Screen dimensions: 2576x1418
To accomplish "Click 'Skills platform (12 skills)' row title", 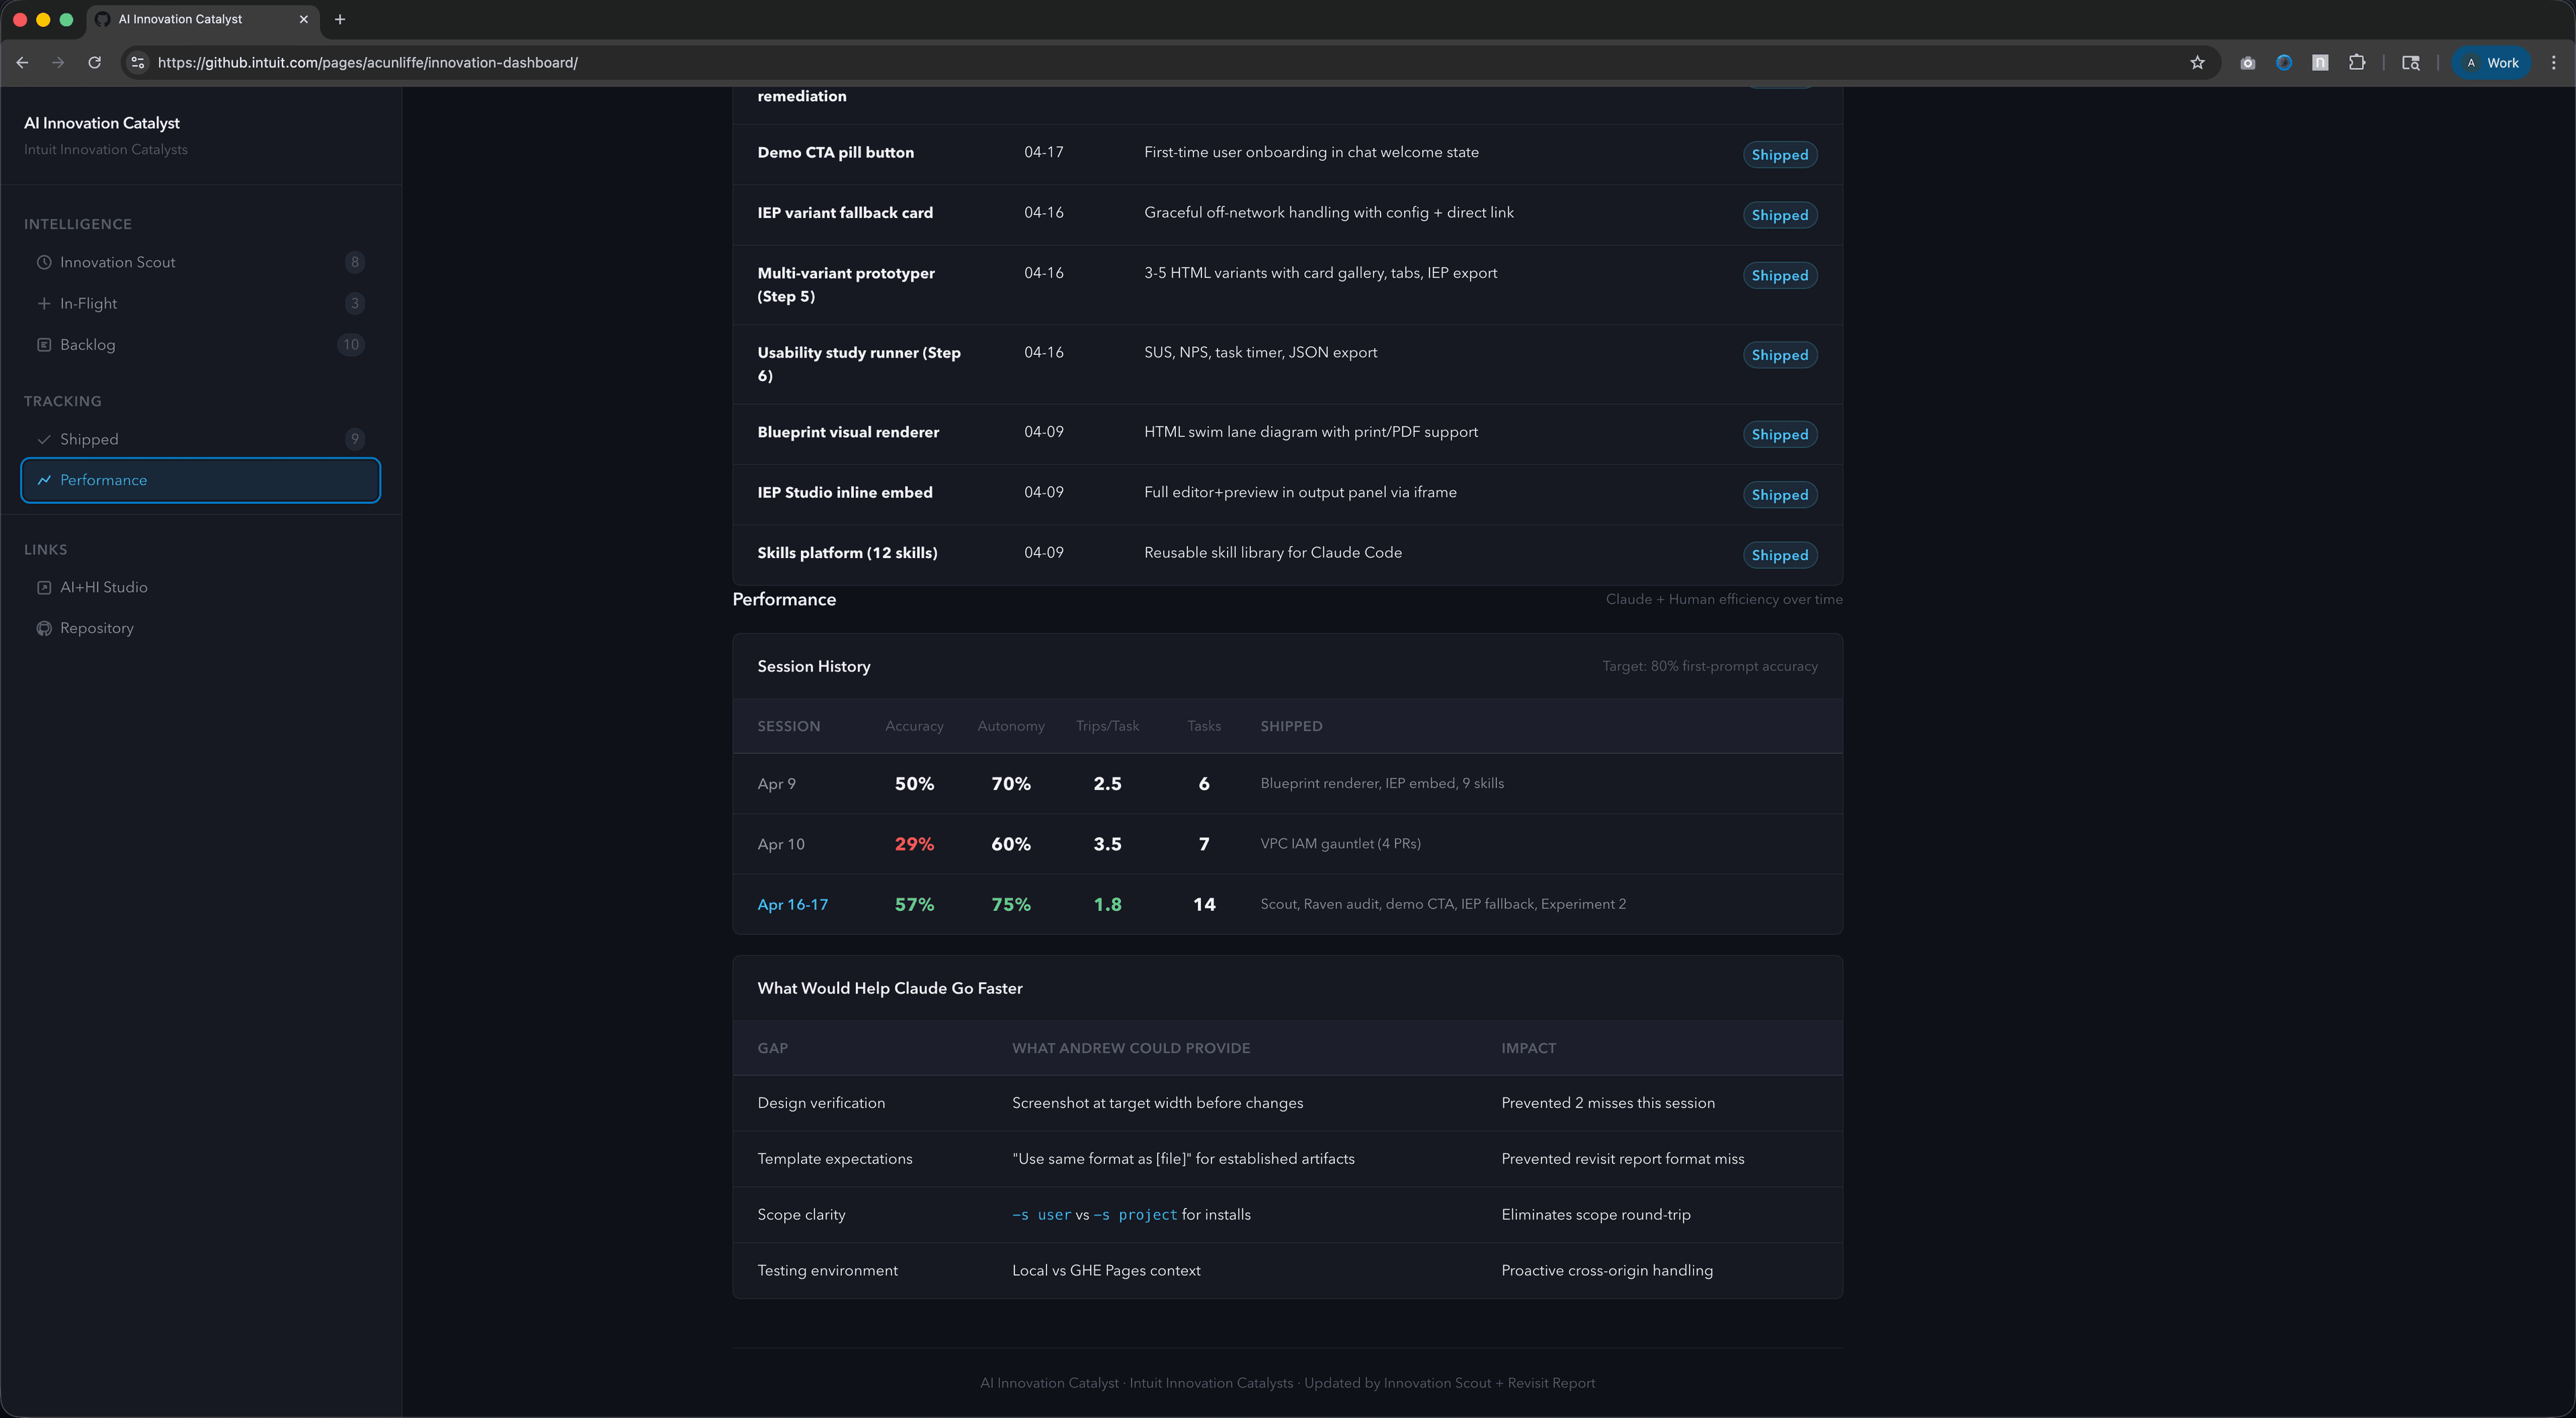I will click(x=847, y=552).
